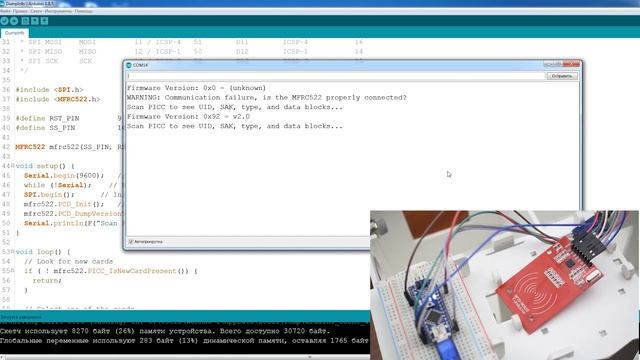Click the "mfrc522.PCD_Init();" code line

(64, 204)
